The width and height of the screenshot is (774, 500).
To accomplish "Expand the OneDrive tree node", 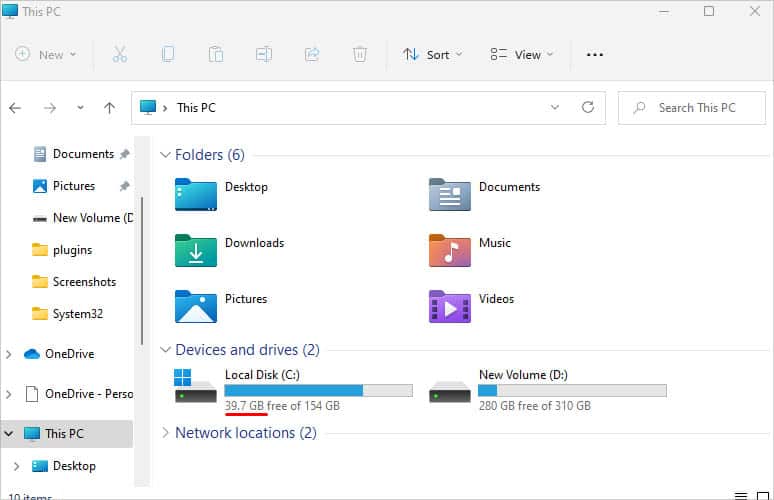I will pyautogui.click(x=8, y=354).
